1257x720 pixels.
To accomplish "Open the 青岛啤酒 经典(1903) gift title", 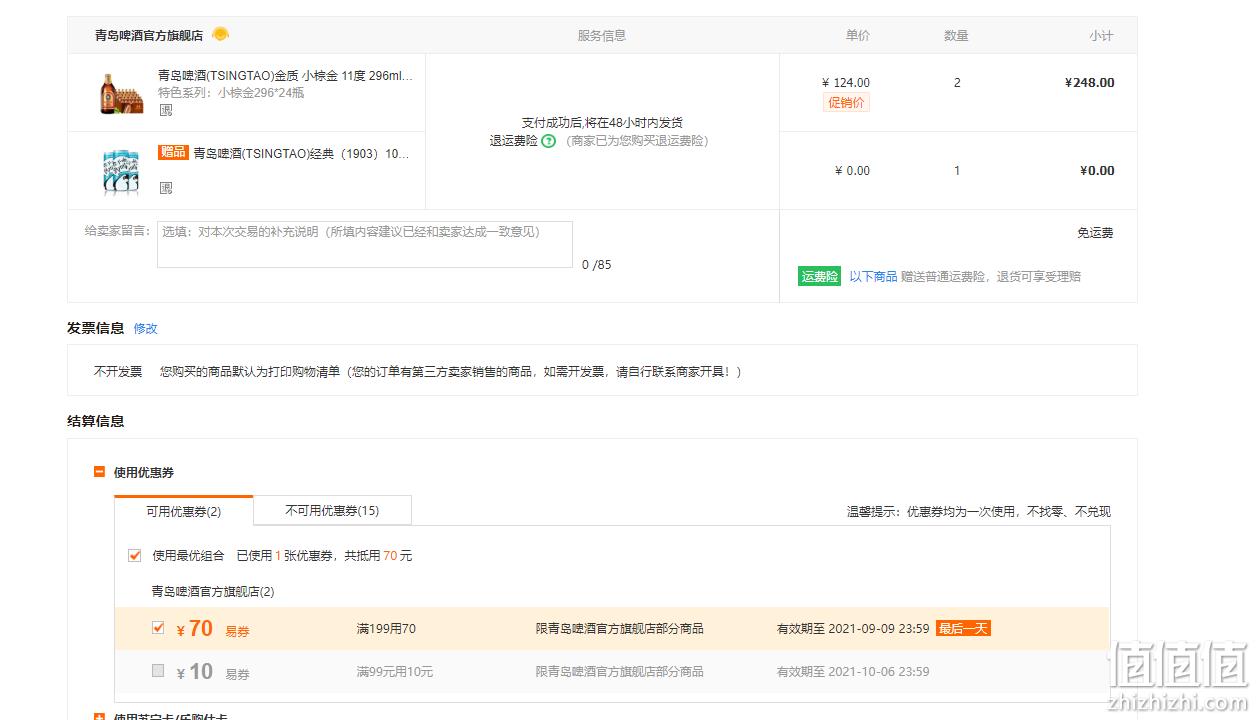I will click(x=301, y=153).
